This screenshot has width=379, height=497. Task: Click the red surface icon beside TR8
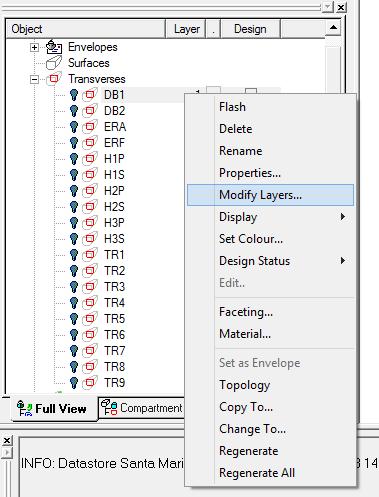click(x=90, y=367)
